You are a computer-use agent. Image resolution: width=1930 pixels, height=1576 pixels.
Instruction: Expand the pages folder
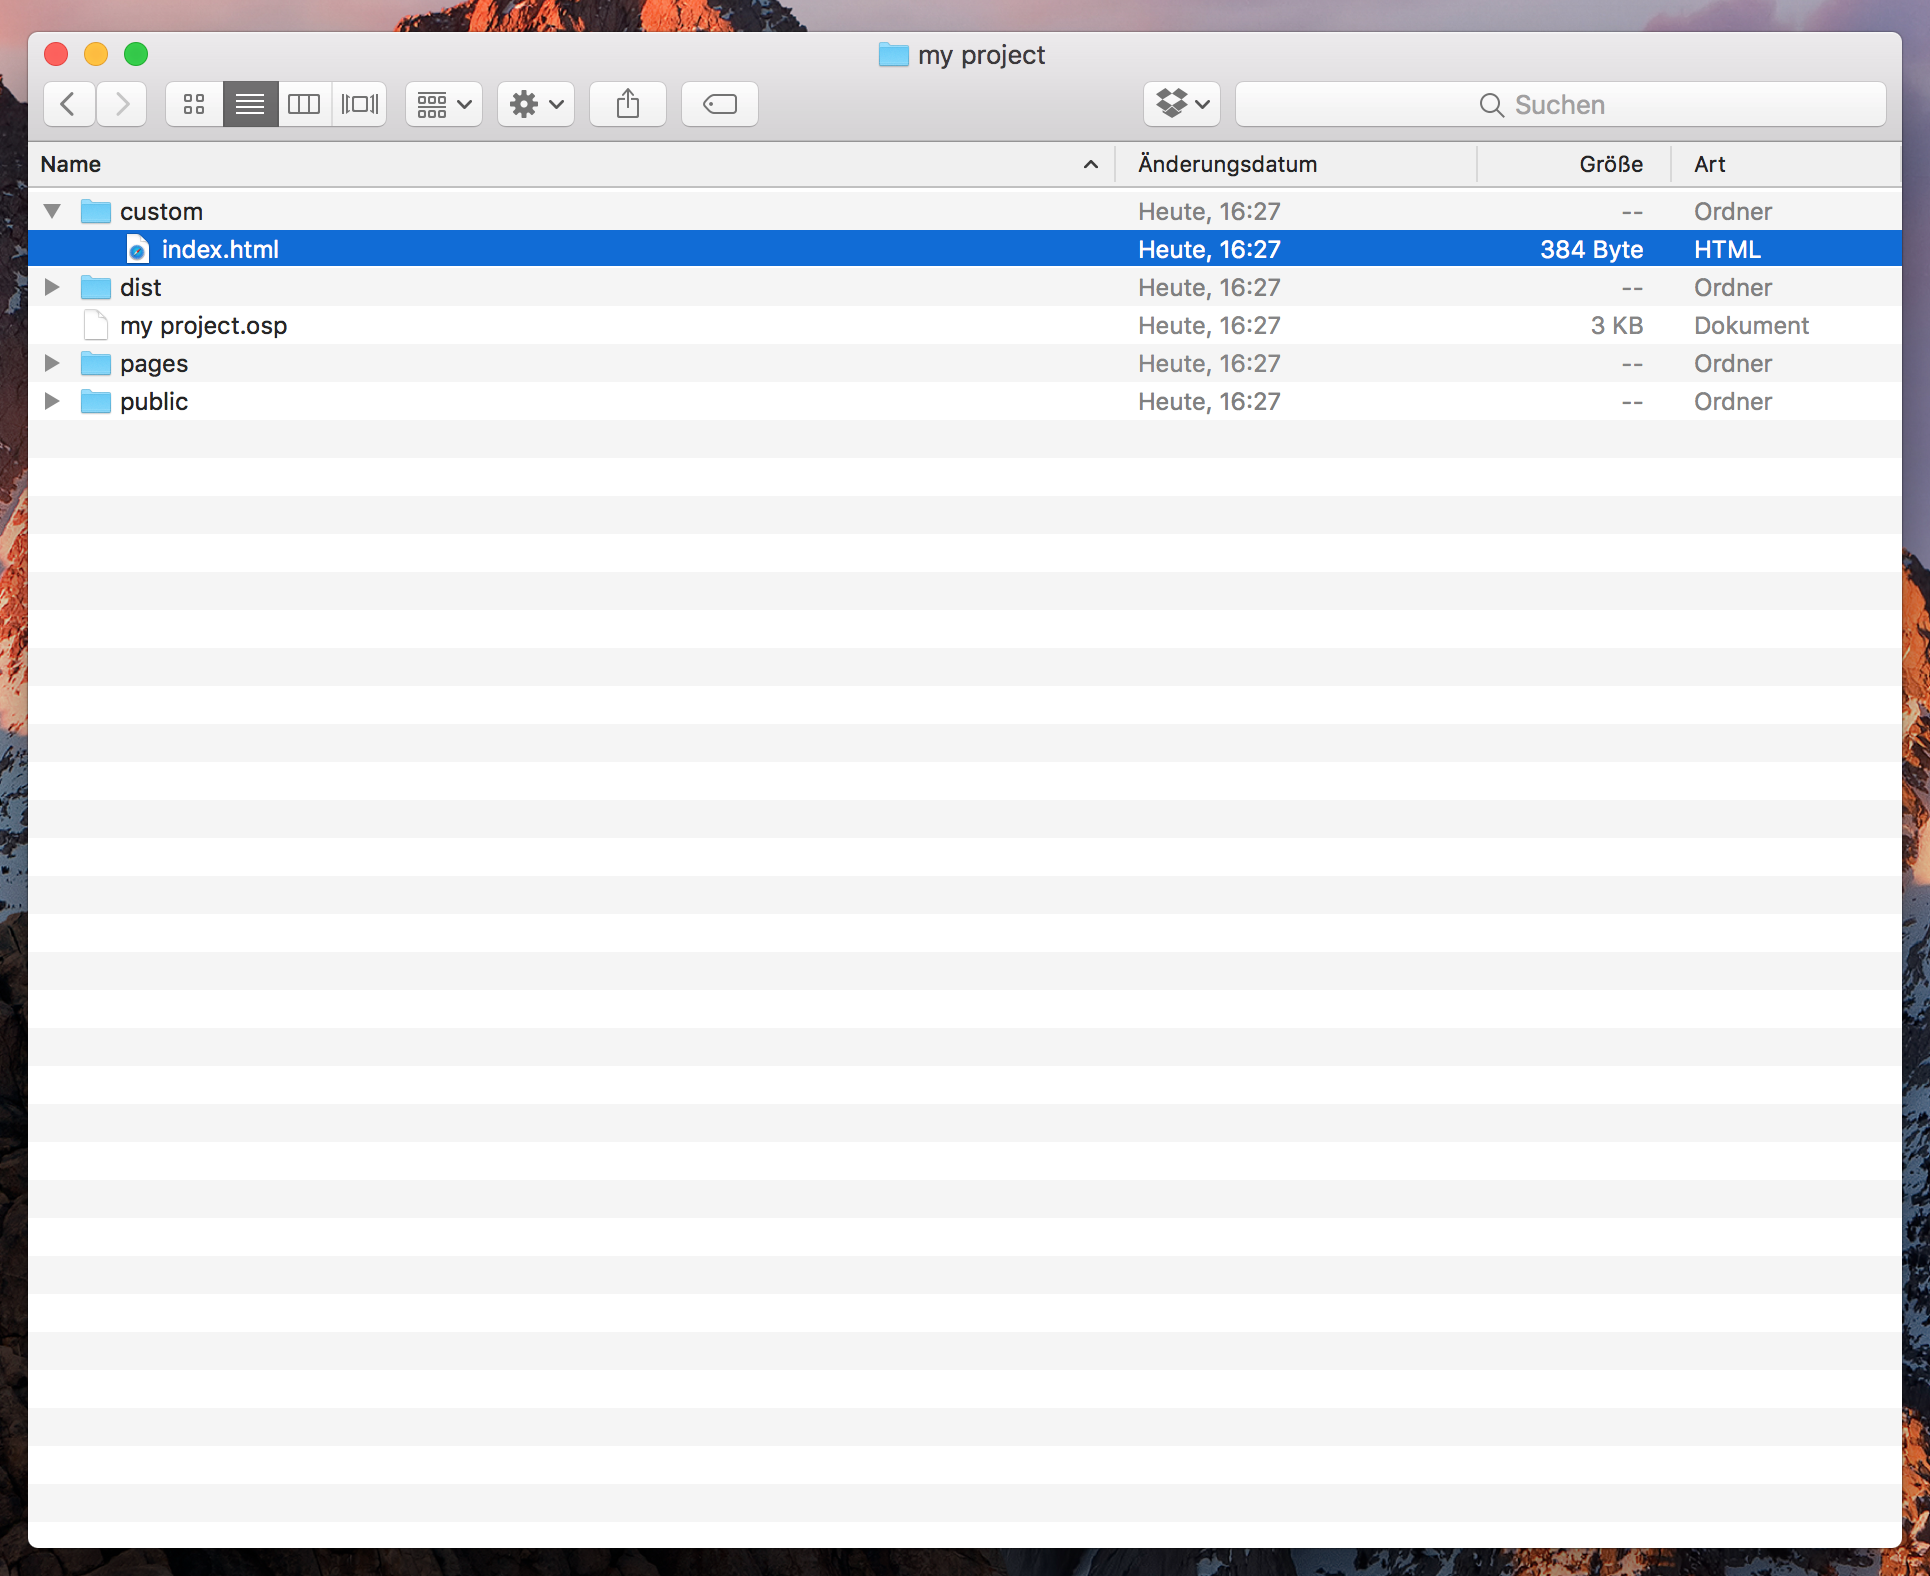[x=52, y=363]
